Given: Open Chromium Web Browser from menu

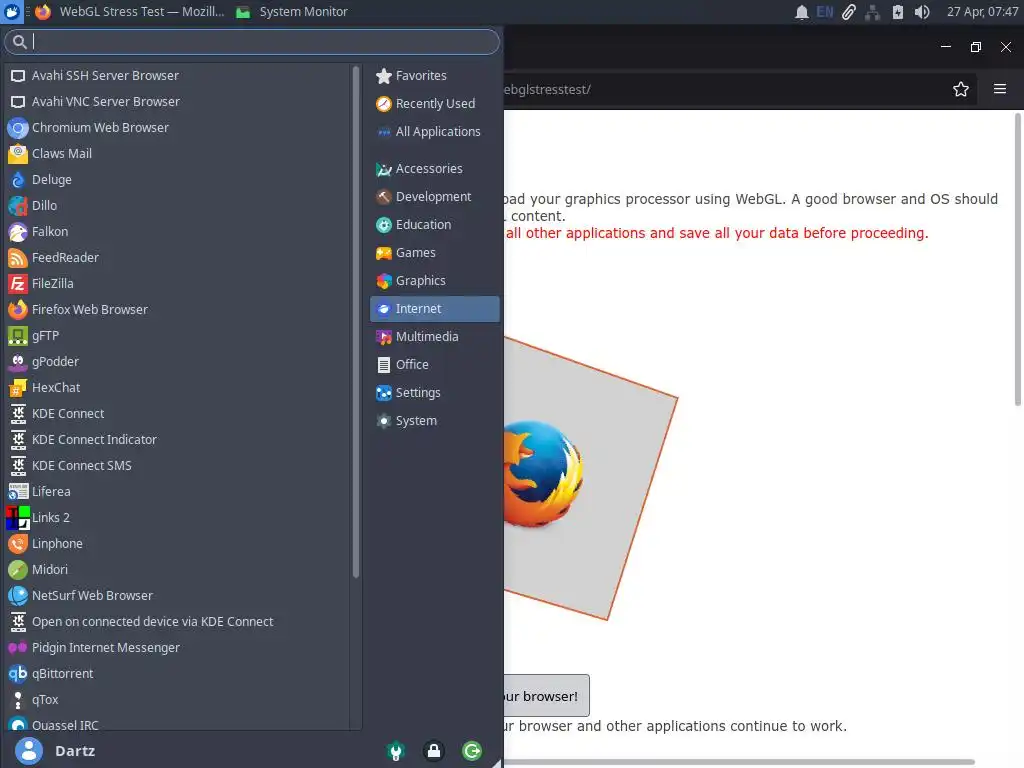Looking at the screenshot, I should [177, 128].
